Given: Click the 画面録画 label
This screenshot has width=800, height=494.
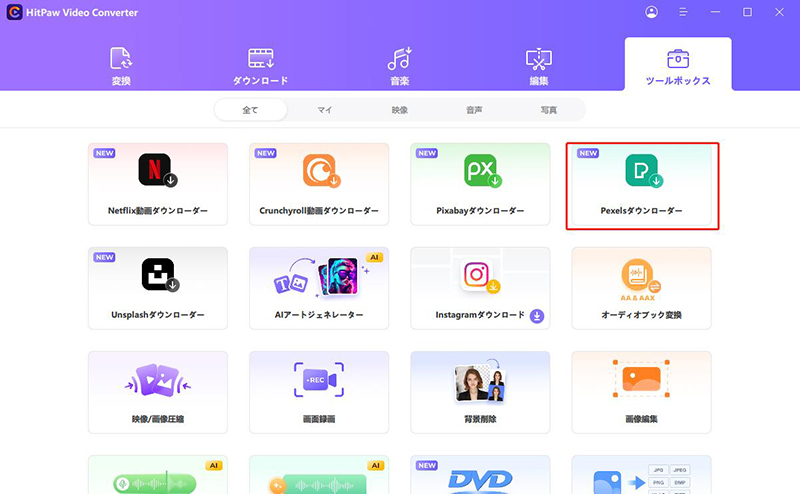Looking at the screenshot, I should point(319,419).
